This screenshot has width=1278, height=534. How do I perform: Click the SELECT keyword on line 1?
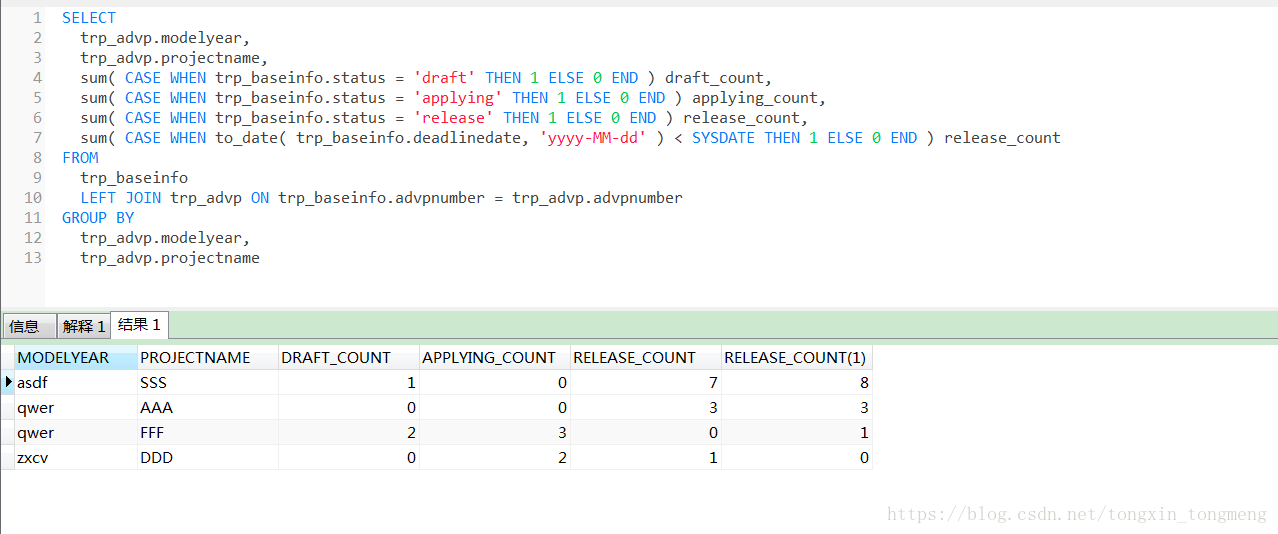89,18
